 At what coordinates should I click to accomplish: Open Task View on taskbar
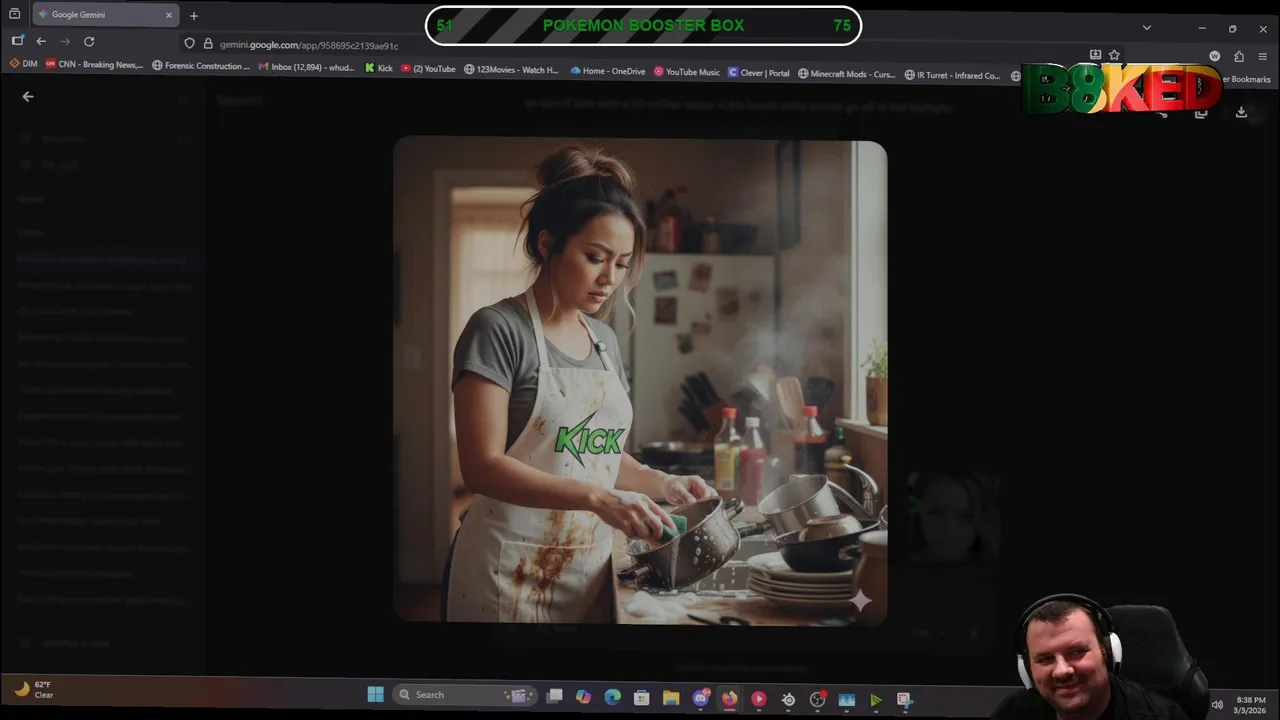point(554,696)
